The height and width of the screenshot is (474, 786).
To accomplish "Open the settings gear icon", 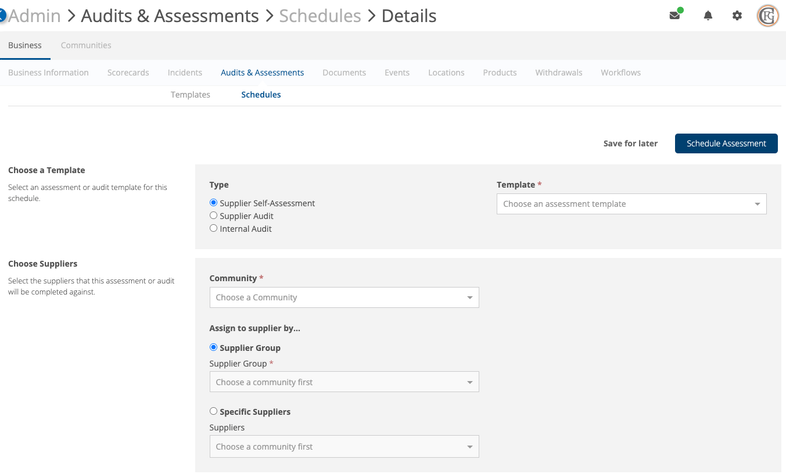I will (737, 16).
